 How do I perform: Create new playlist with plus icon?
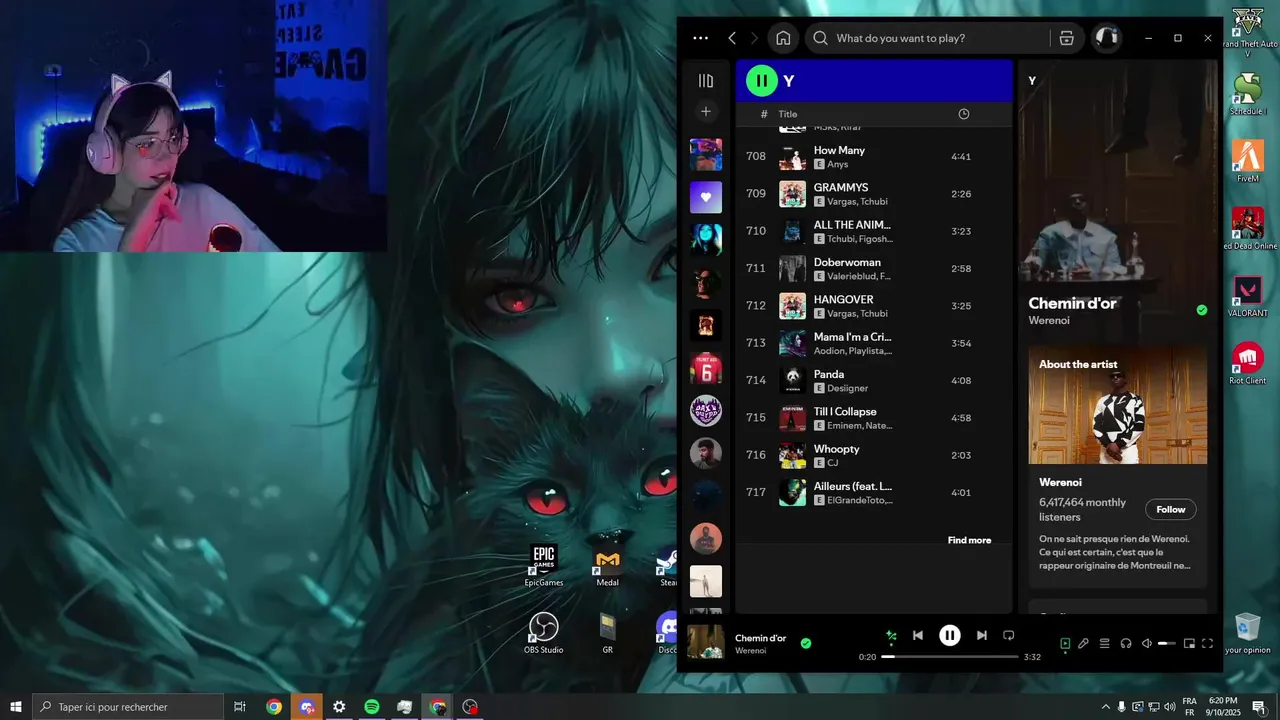[706, 112]
